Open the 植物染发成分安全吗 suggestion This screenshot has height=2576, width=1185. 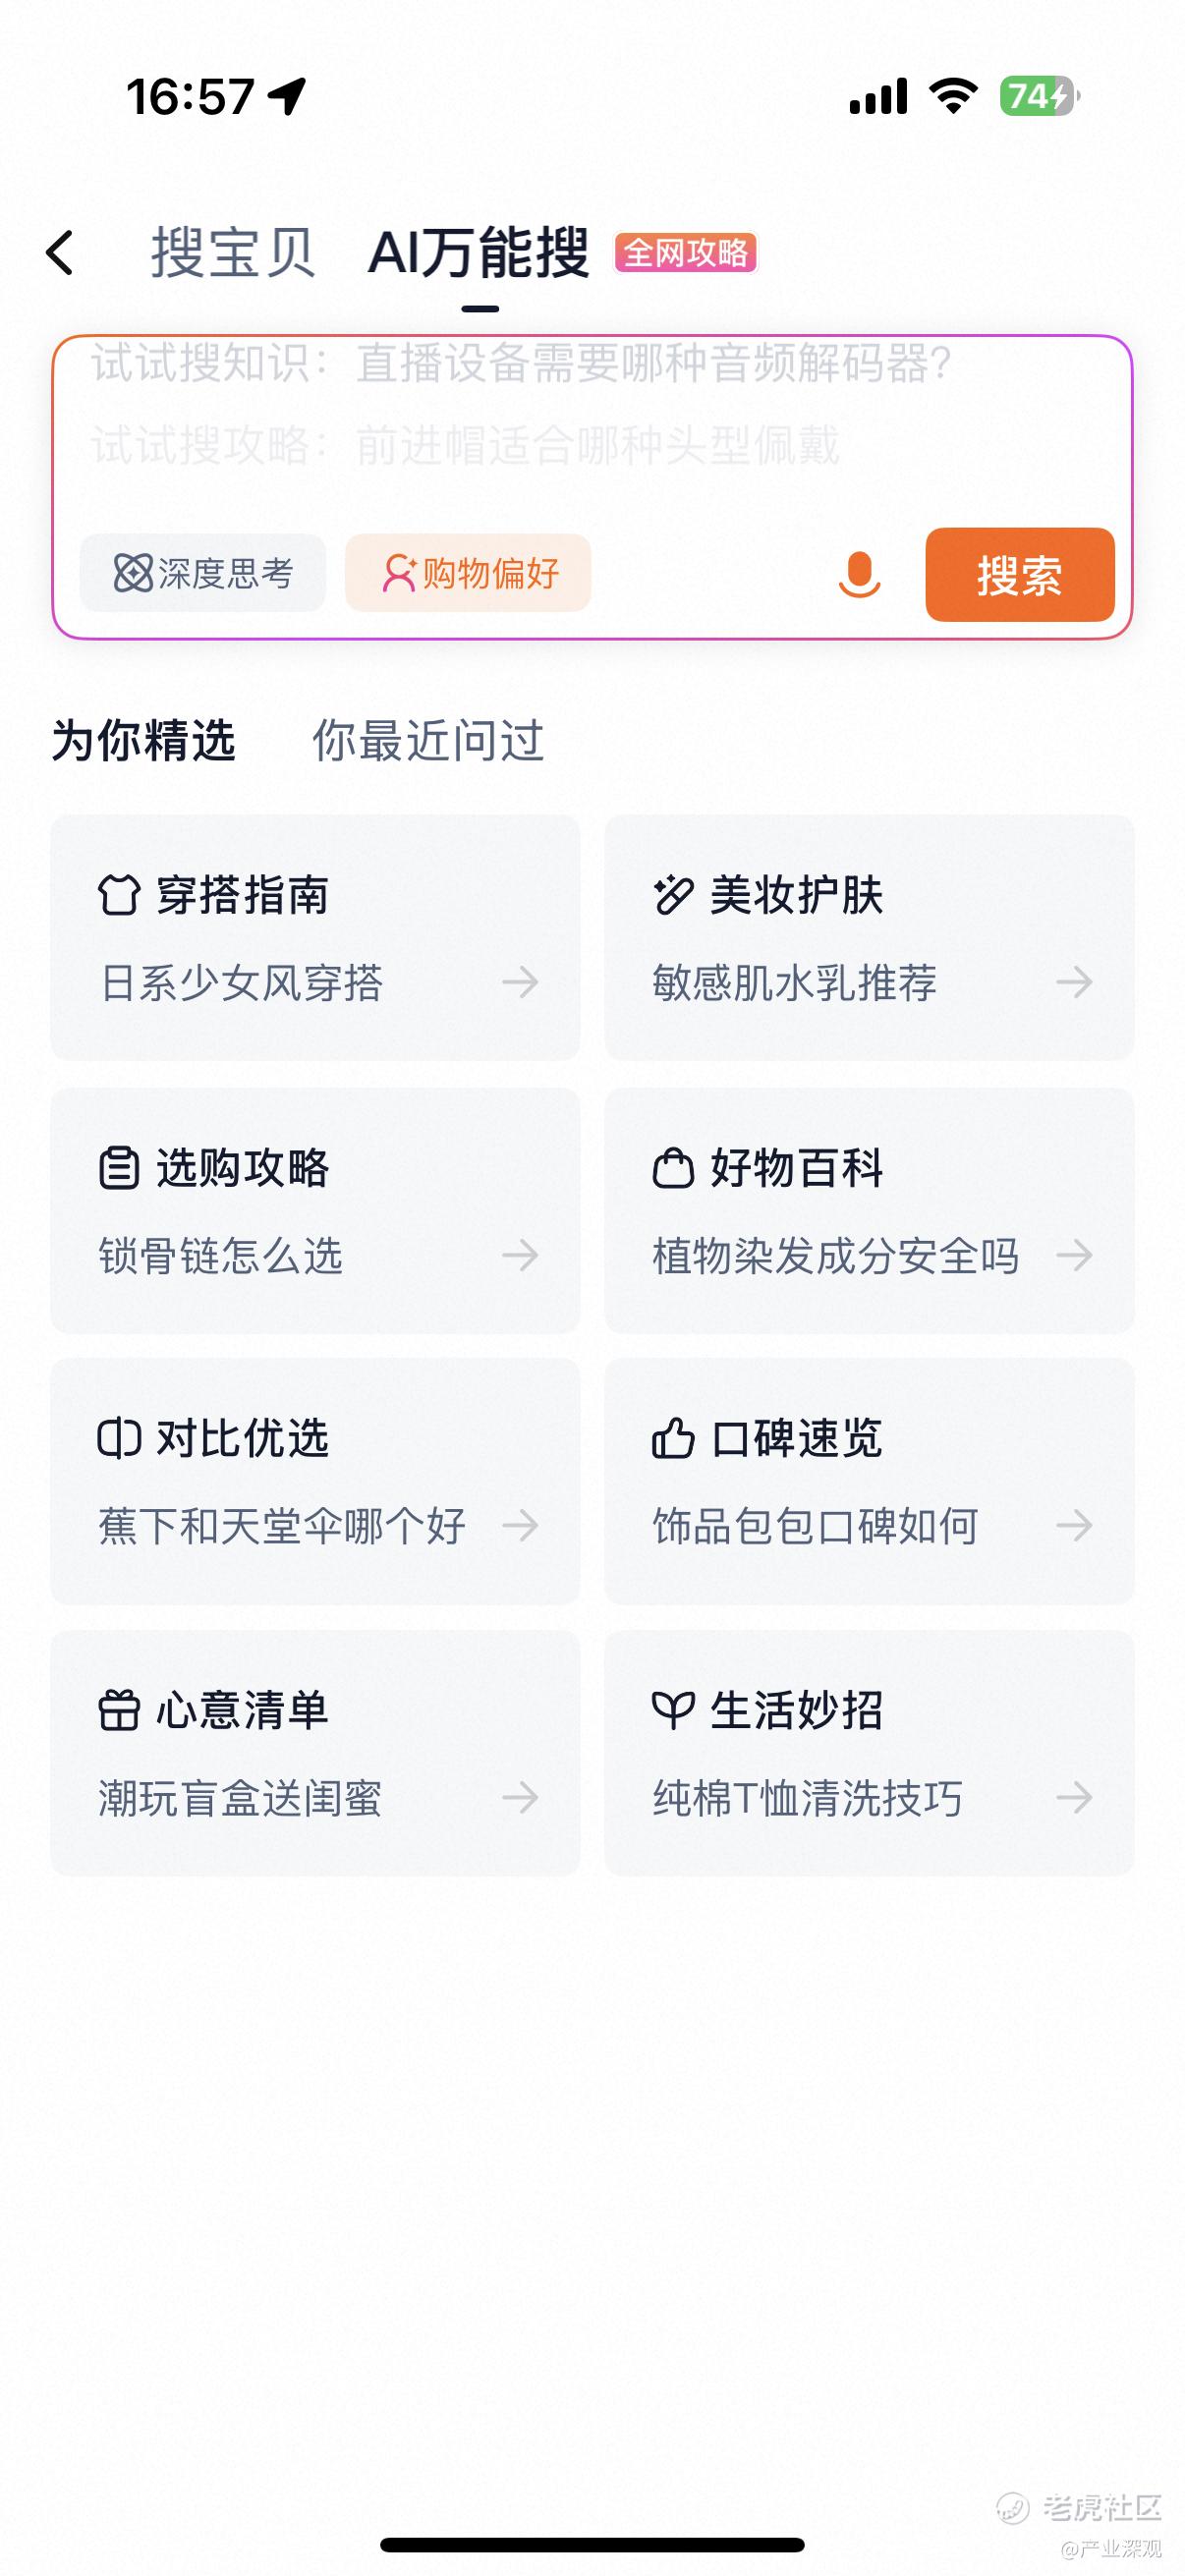(x=835, y=1256)
